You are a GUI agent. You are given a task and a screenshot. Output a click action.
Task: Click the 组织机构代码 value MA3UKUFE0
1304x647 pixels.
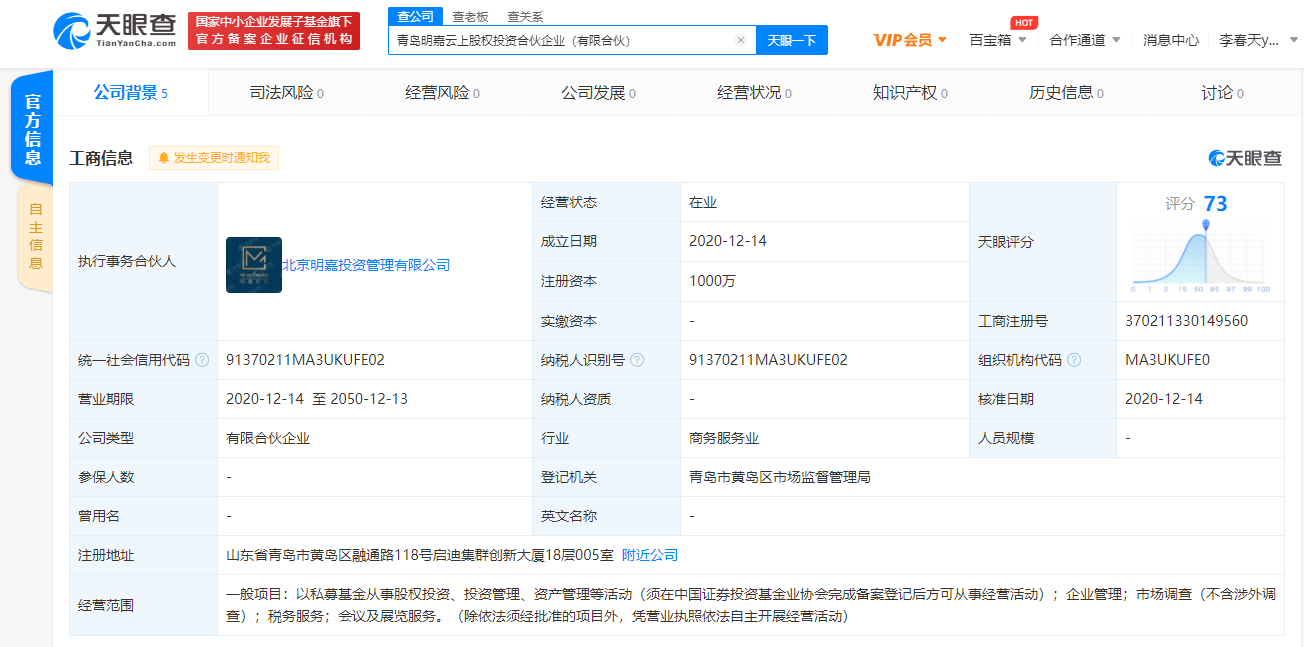click(1167, 360)
